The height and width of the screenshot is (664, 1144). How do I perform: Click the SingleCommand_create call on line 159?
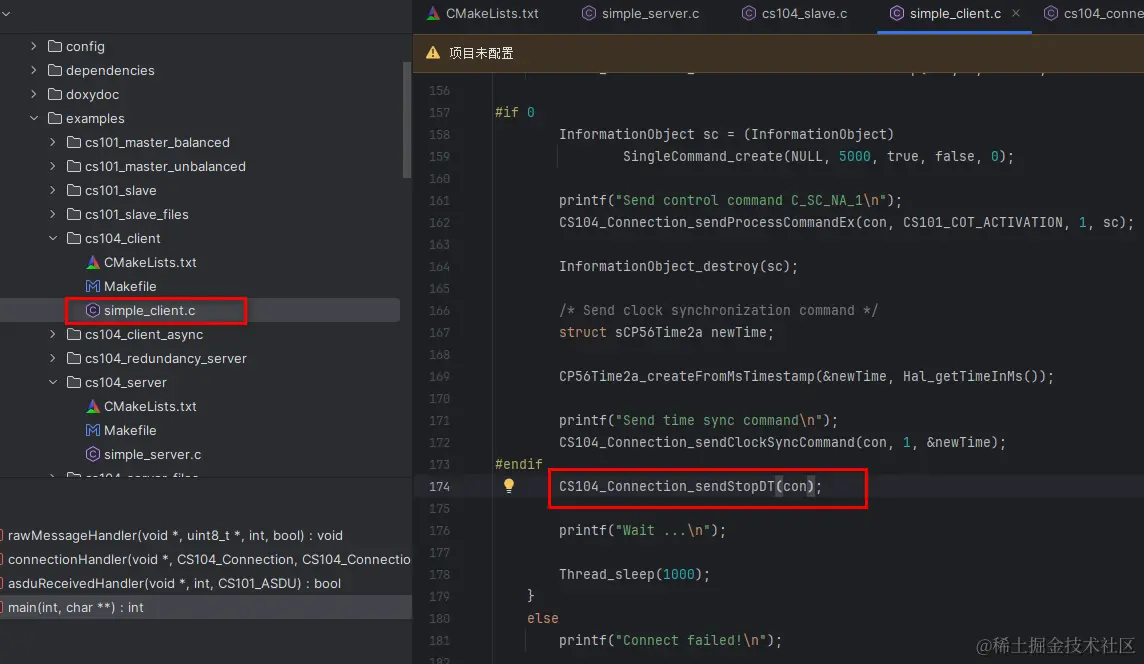818,156
